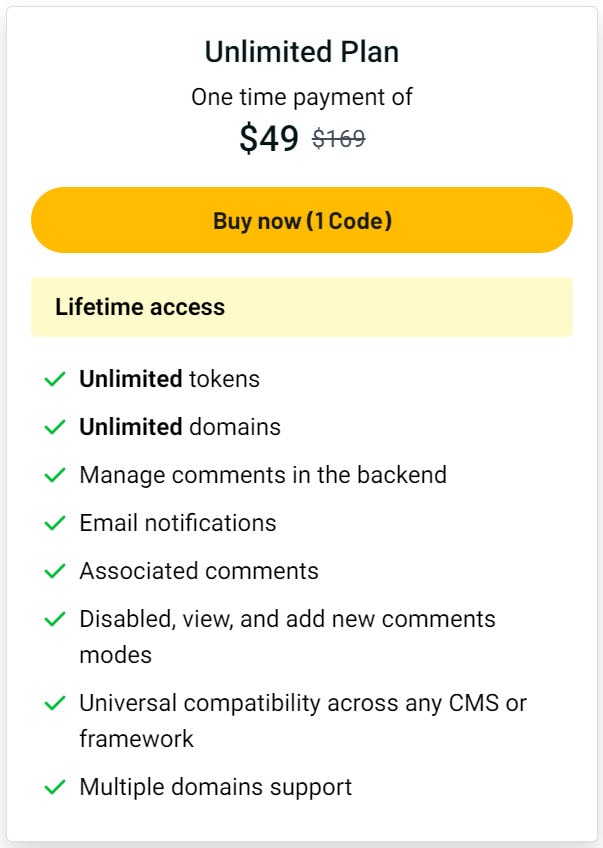
Task: Click checkmark icon beside Unlimited tokens
Action: click(55, 380)
